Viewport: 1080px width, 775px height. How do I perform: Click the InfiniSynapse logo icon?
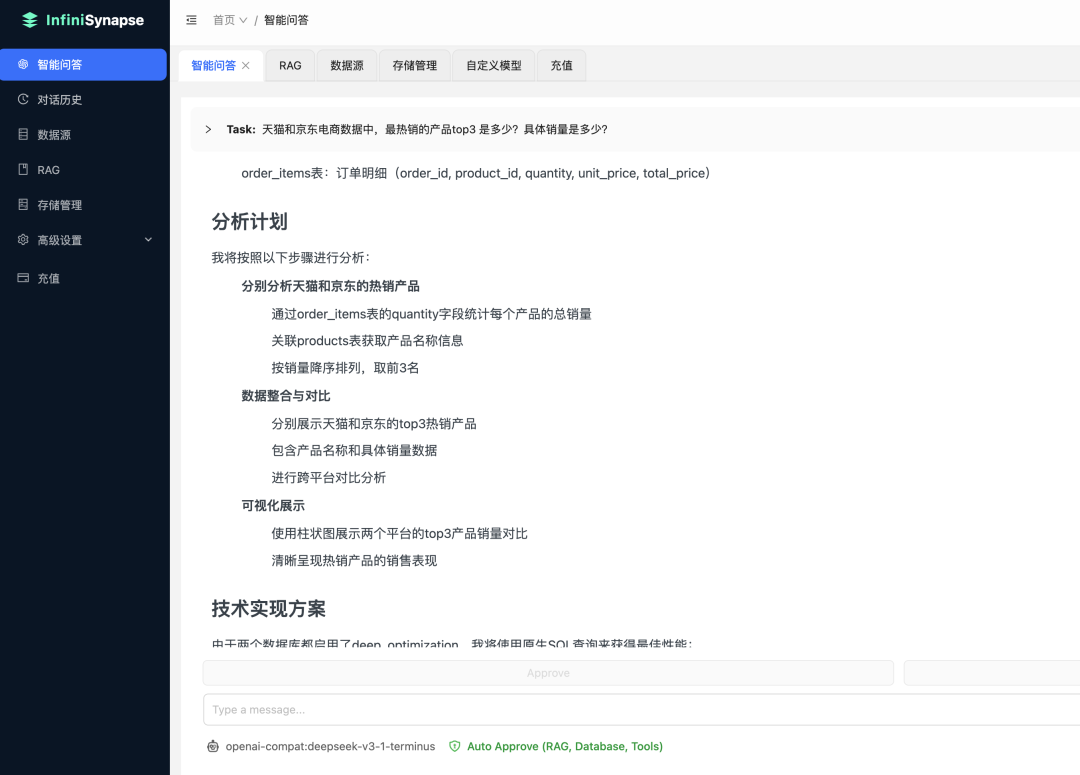[x=30, y=20]
